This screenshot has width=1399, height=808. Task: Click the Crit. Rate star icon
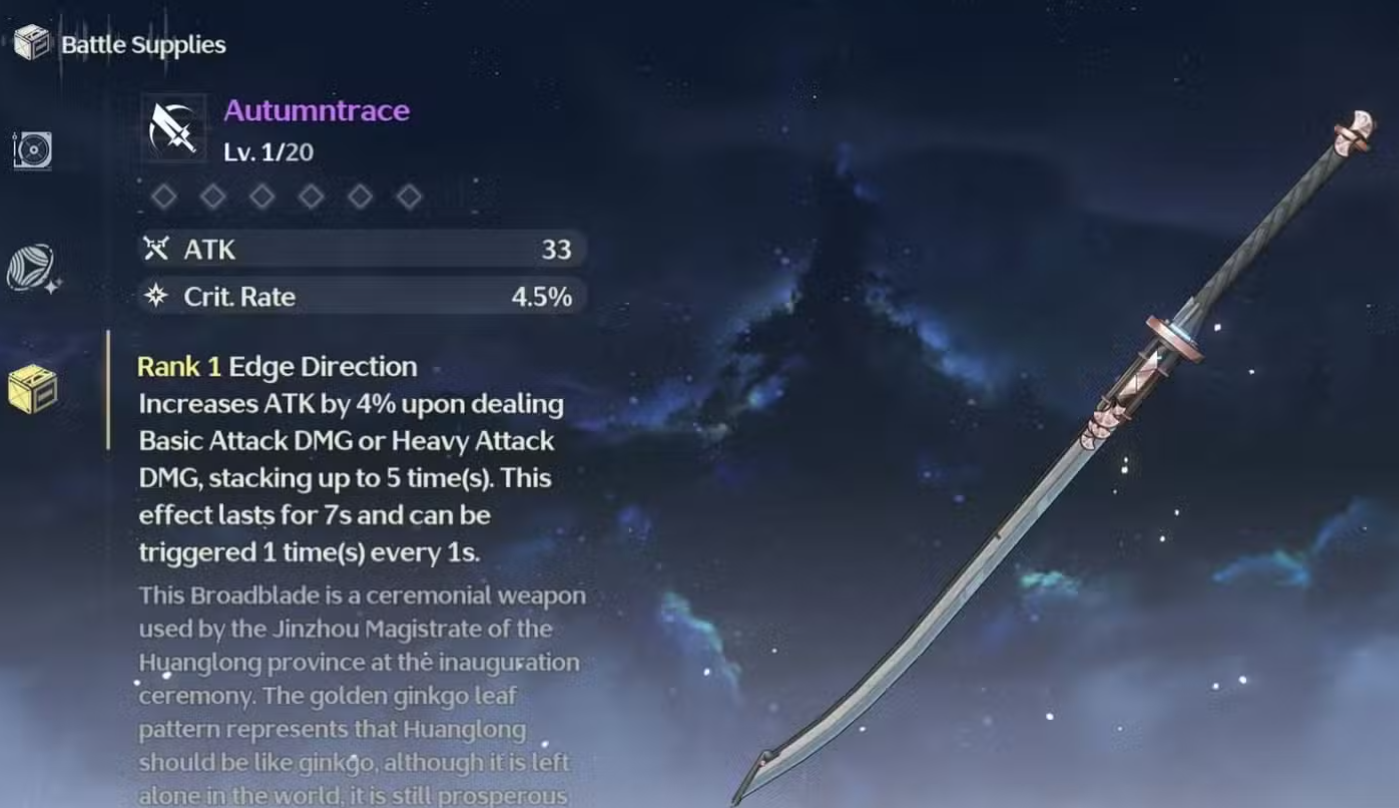[156, 296]
